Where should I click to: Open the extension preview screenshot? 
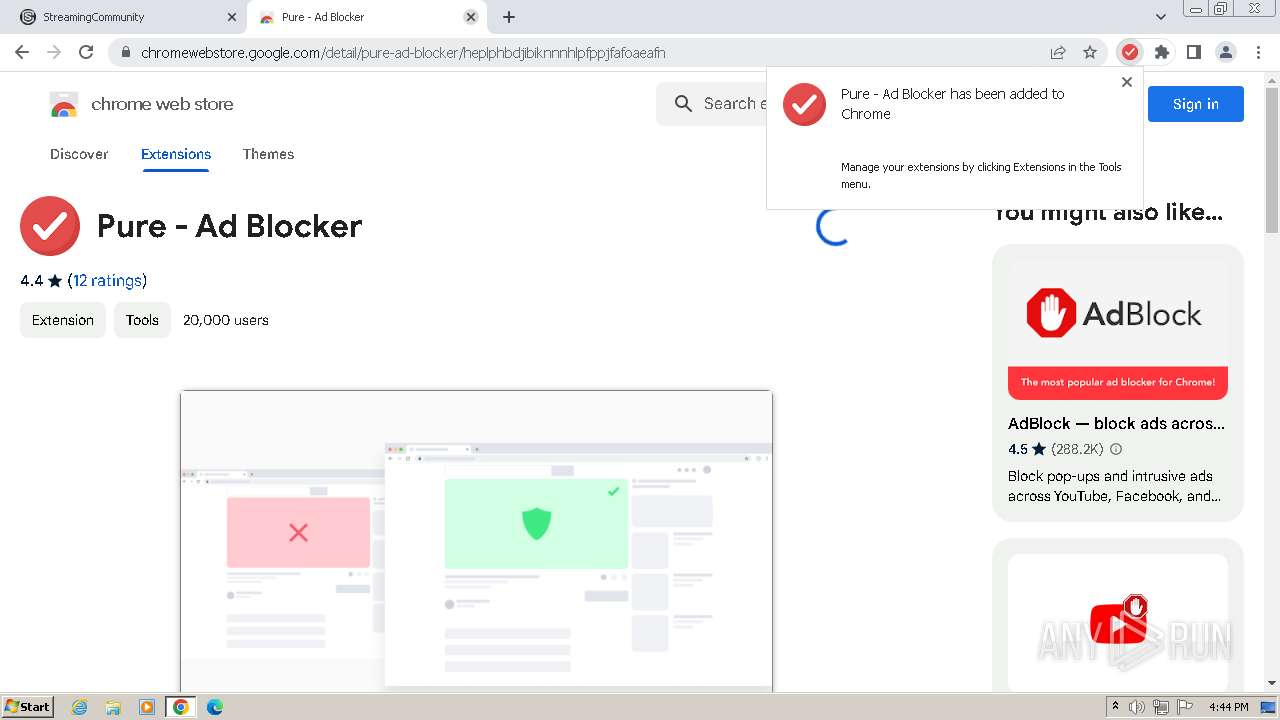coord(476,540)
